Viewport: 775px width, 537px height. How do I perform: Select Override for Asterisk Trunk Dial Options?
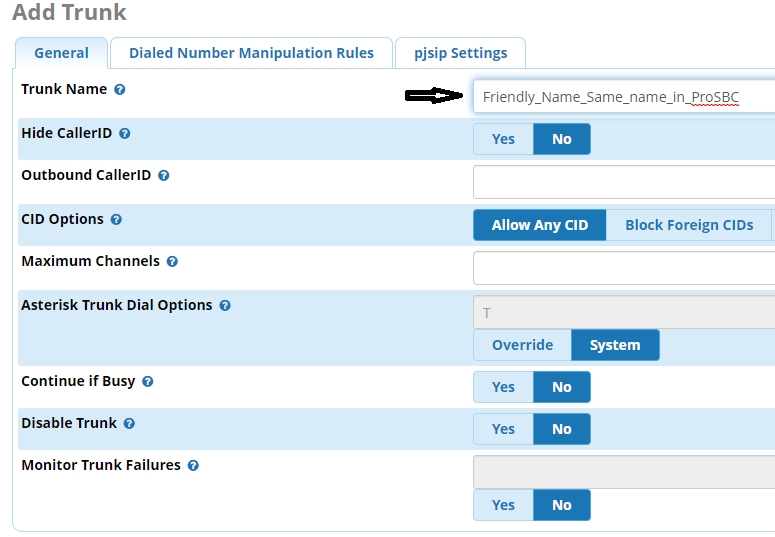click(x=522, y=345)
